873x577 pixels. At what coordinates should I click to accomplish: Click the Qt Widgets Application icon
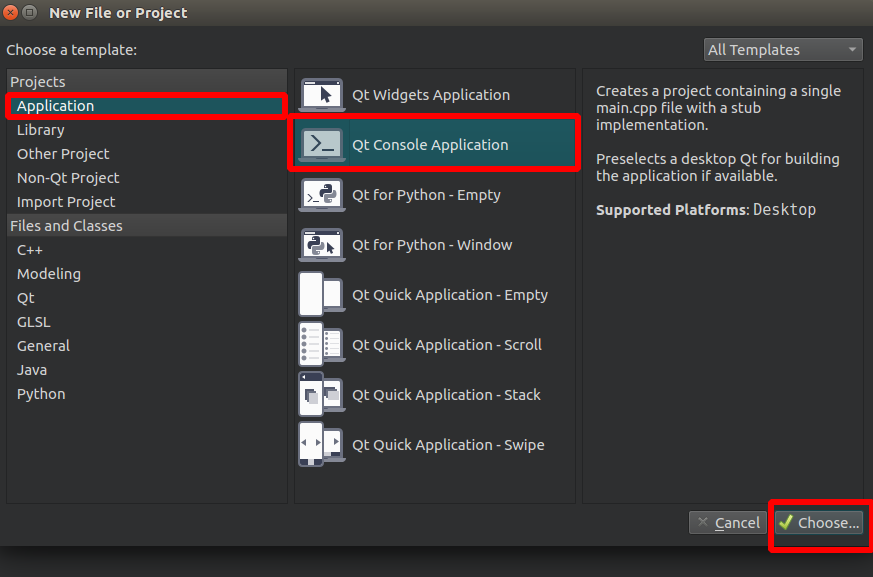[x=321, y=95]
